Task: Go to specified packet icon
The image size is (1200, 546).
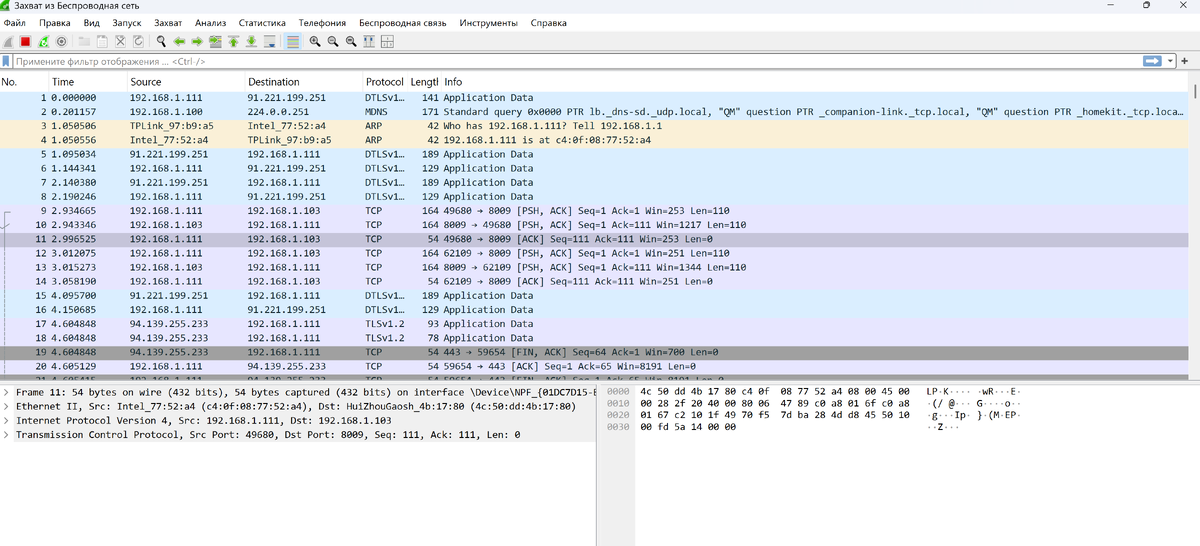Action: pos(215,42)
